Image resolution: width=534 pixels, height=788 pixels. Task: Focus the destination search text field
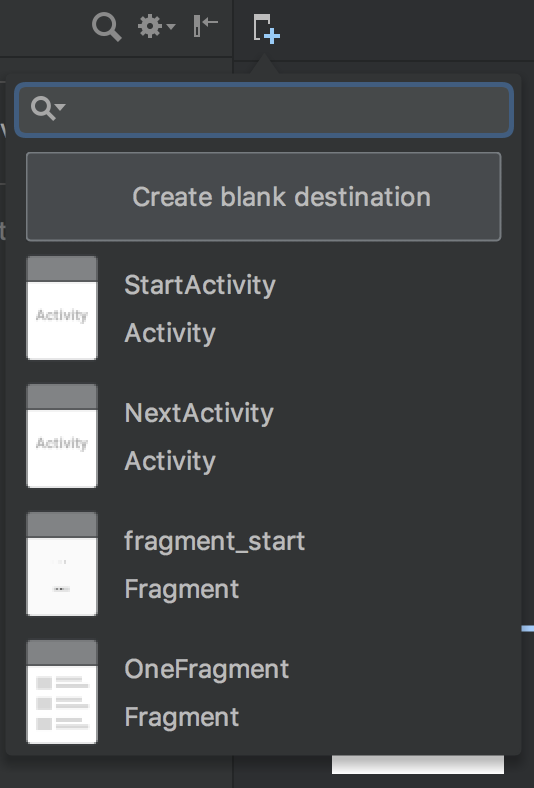pyautogui.click(x=264, y=110)
